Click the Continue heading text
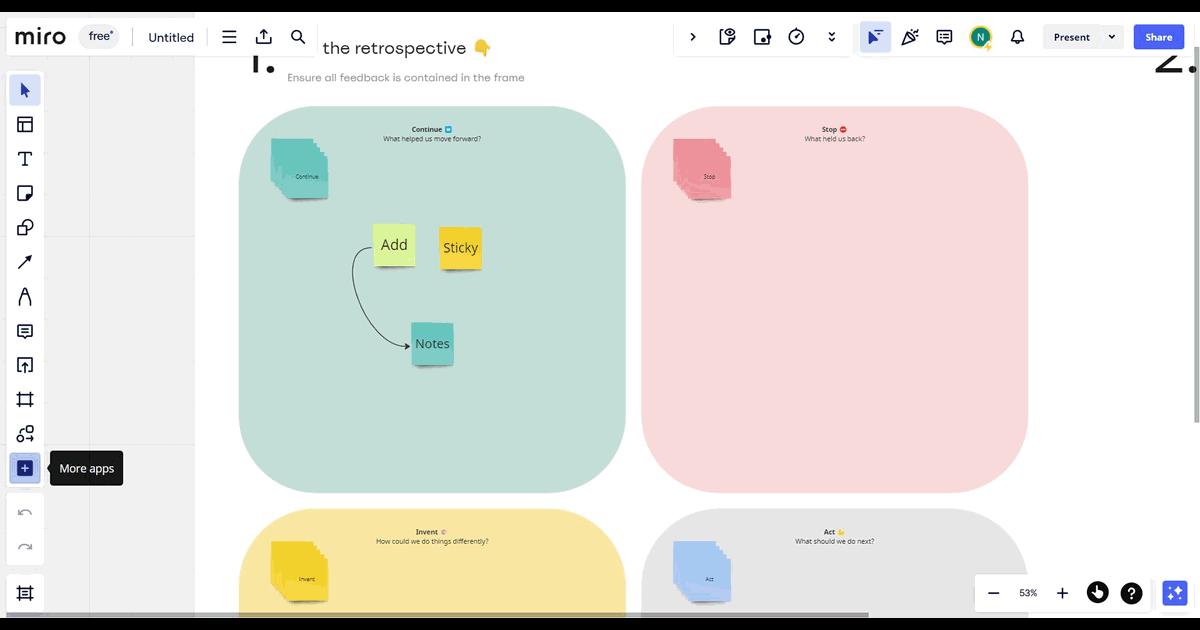The width and height of the screenshot is (1200, 630). point(432,129)
